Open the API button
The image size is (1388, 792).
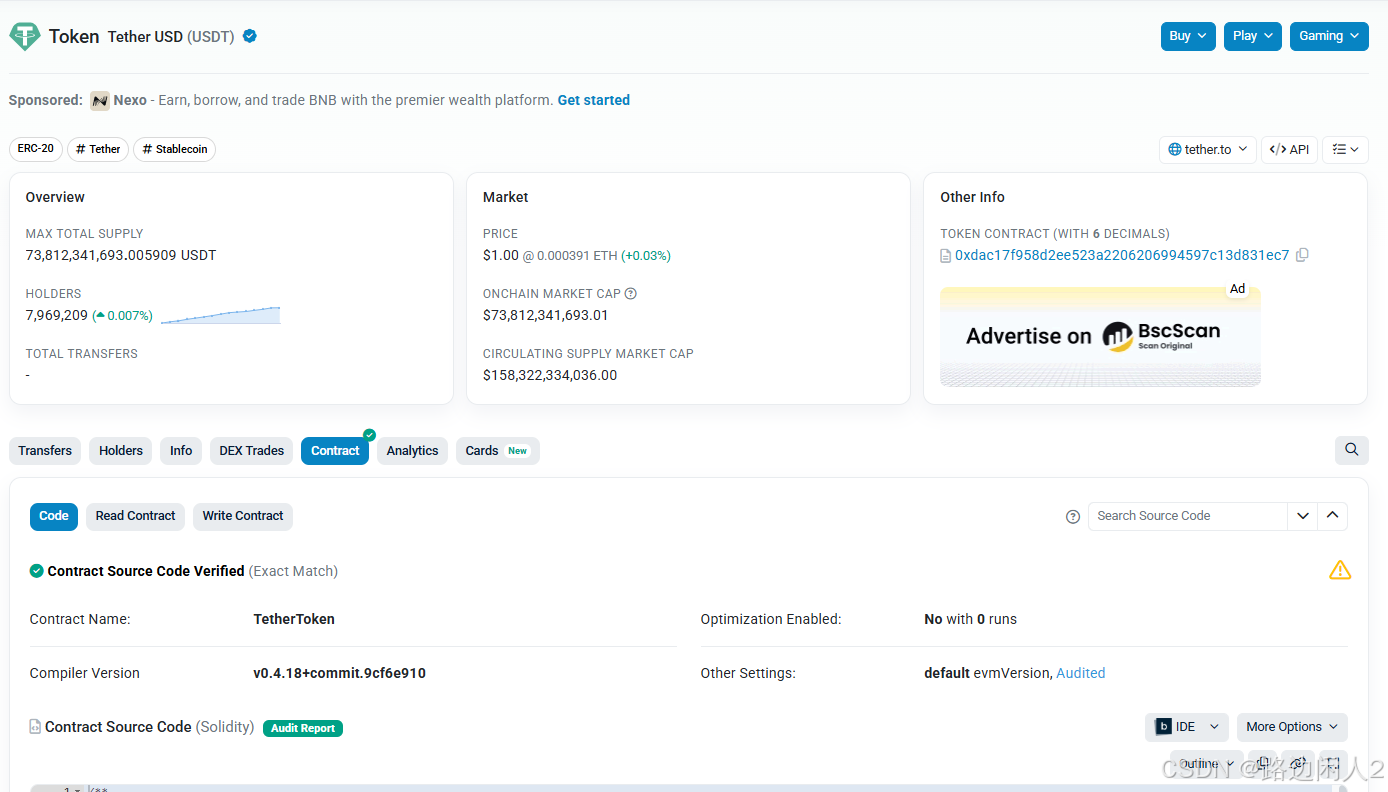[x=1289, y=150]
